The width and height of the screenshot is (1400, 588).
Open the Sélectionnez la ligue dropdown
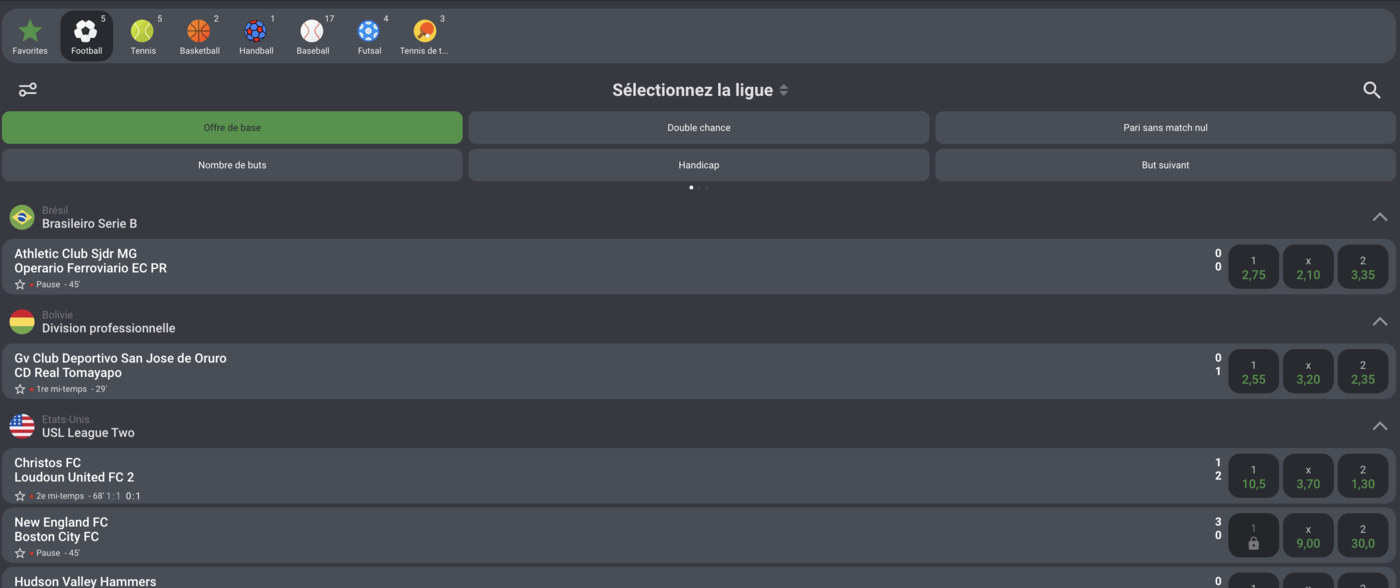point(700,90)
